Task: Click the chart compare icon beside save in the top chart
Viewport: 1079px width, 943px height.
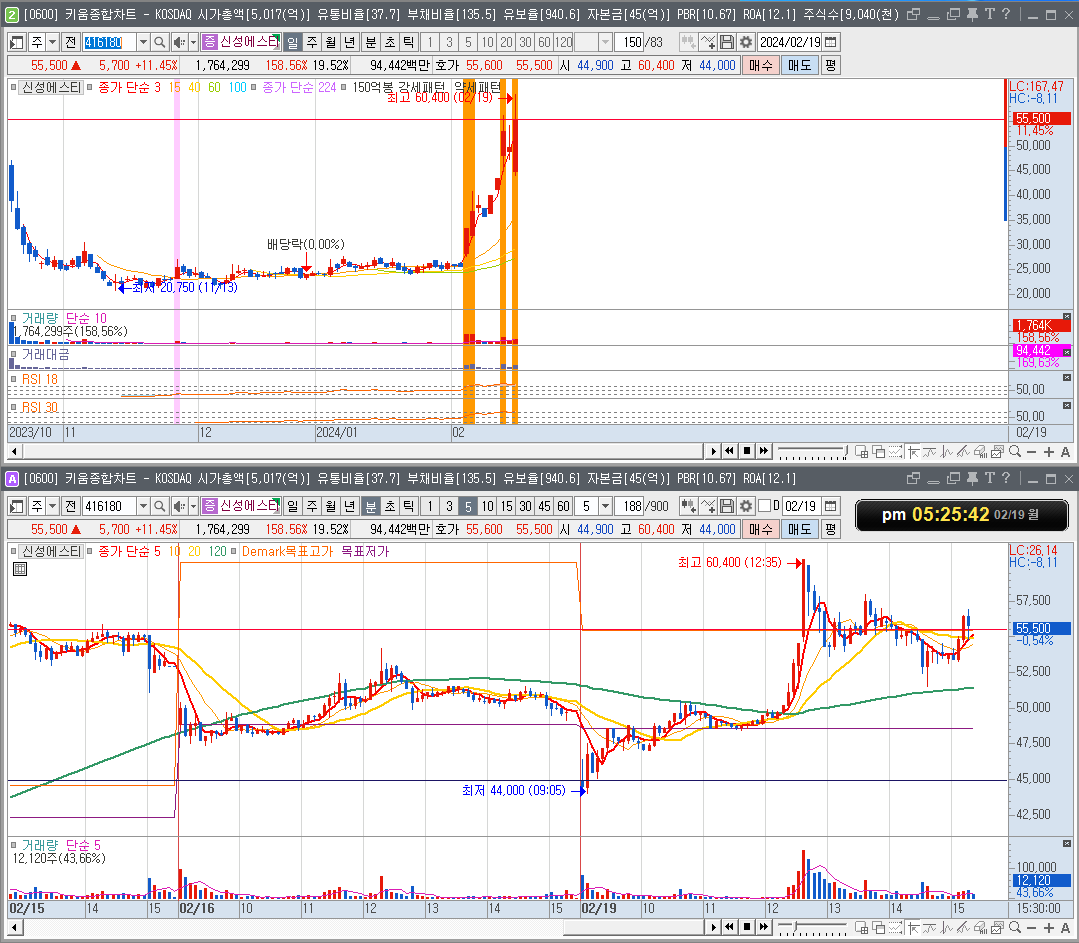Action: 708,43
